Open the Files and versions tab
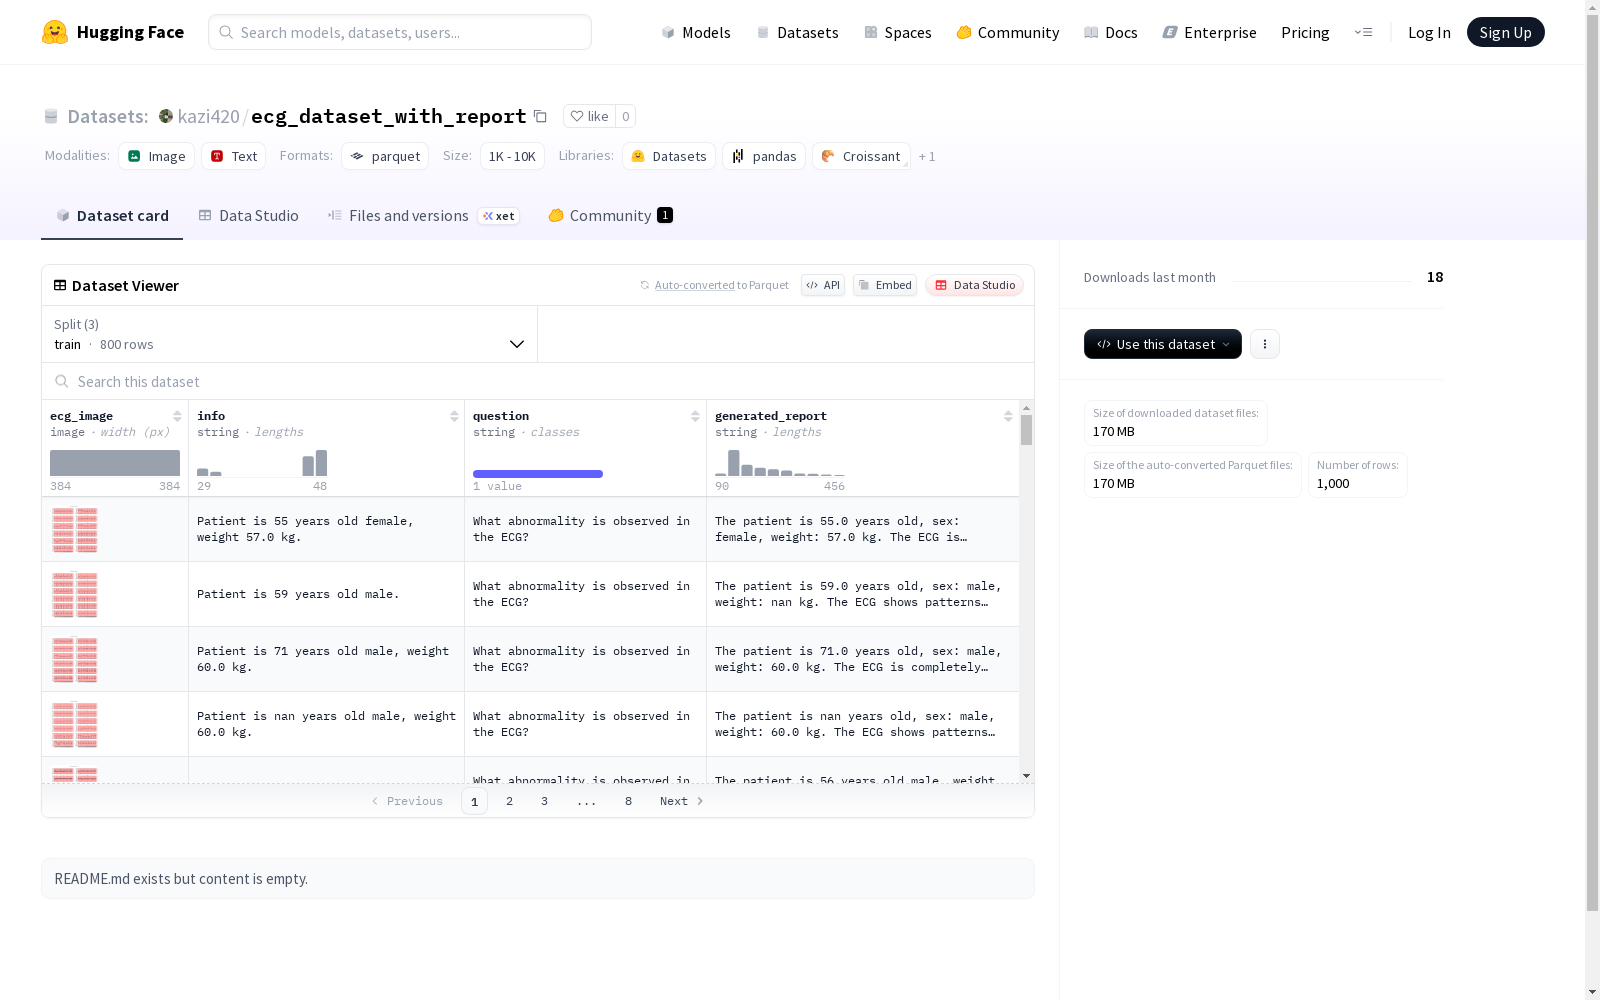Image resolution: width=1600 pixels, height=1000 pixels. click(x=423, y=216)
